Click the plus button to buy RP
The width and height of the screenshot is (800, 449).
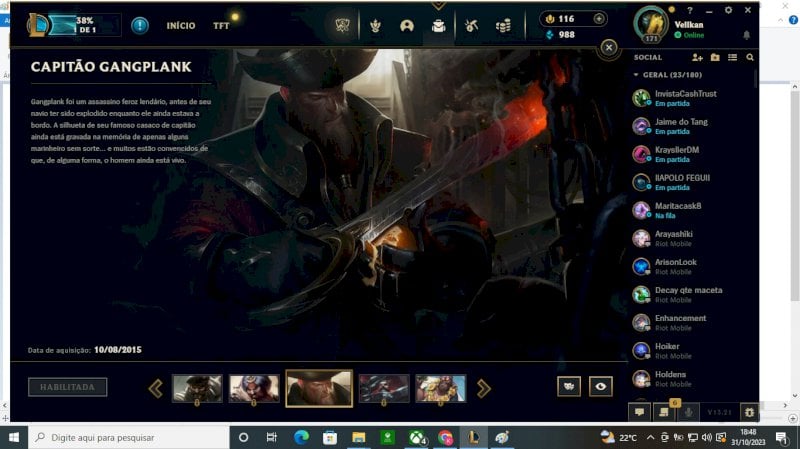599,19
